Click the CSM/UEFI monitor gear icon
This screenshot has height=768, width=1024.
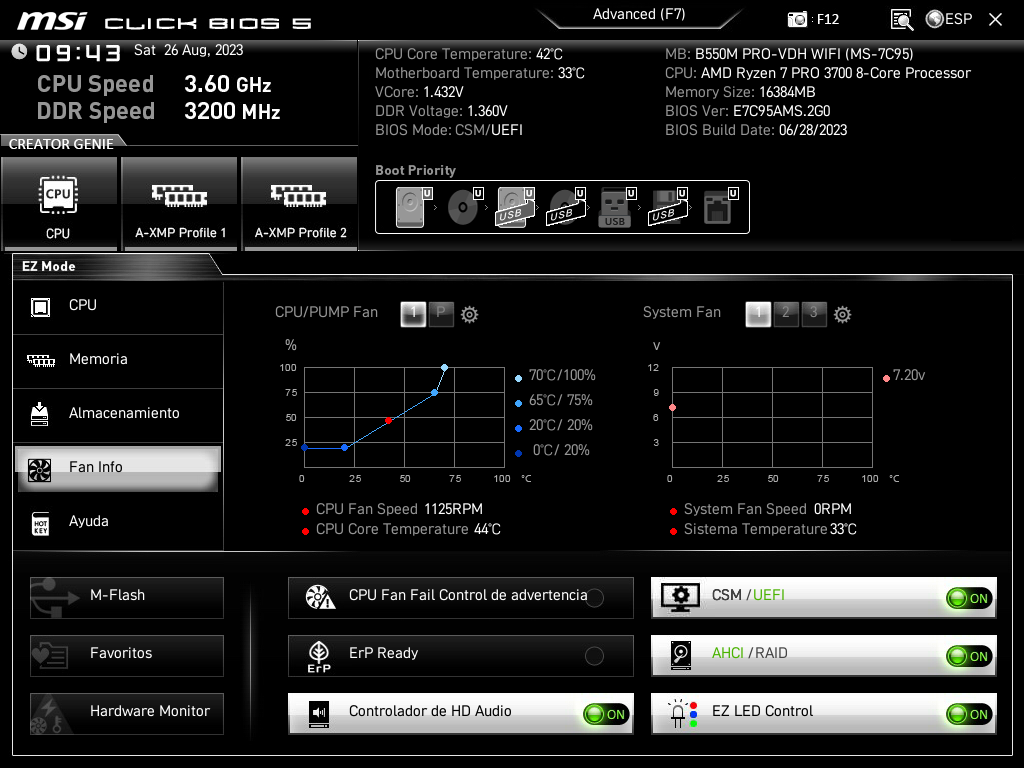pos(680,597)
